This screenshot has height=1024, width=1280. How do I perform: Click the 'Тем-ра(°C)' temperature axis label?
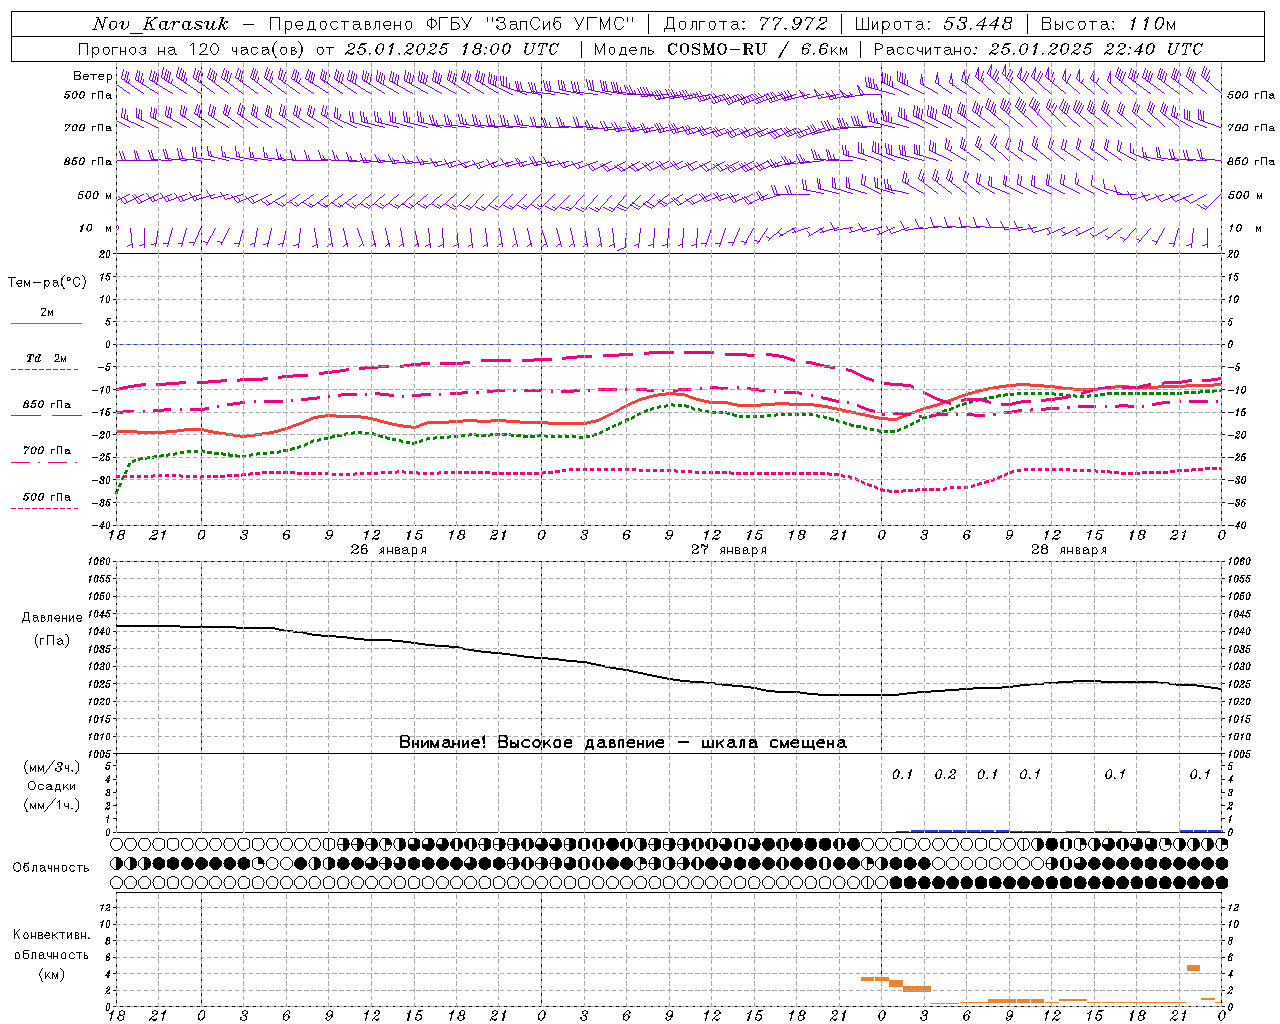point(47,283)
